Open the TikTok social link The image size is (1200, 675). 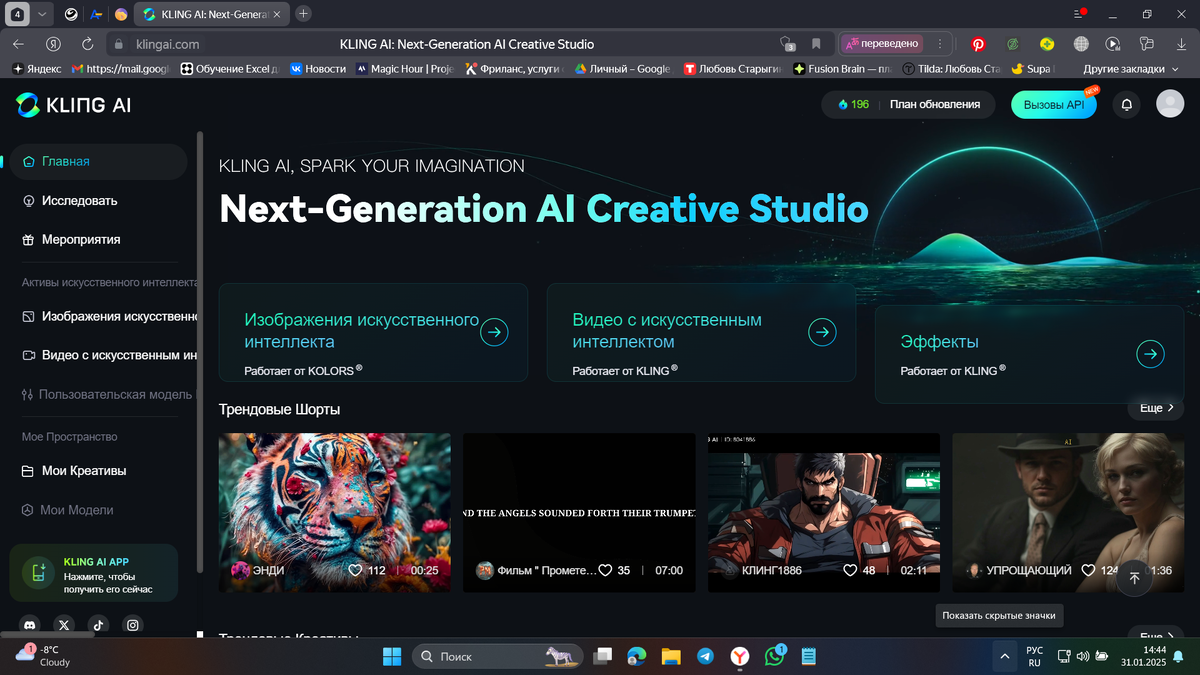click(98, 624)
